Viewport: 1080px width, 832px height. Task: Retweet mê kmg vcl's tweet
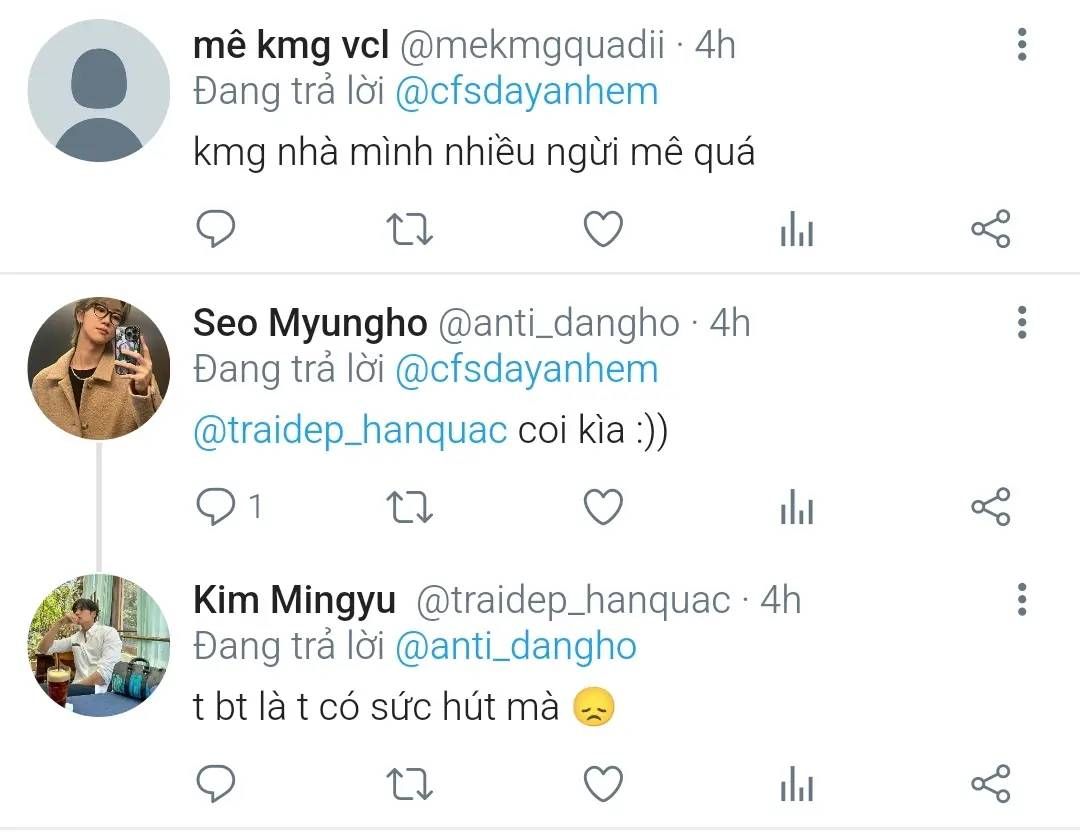click(409, 230)
